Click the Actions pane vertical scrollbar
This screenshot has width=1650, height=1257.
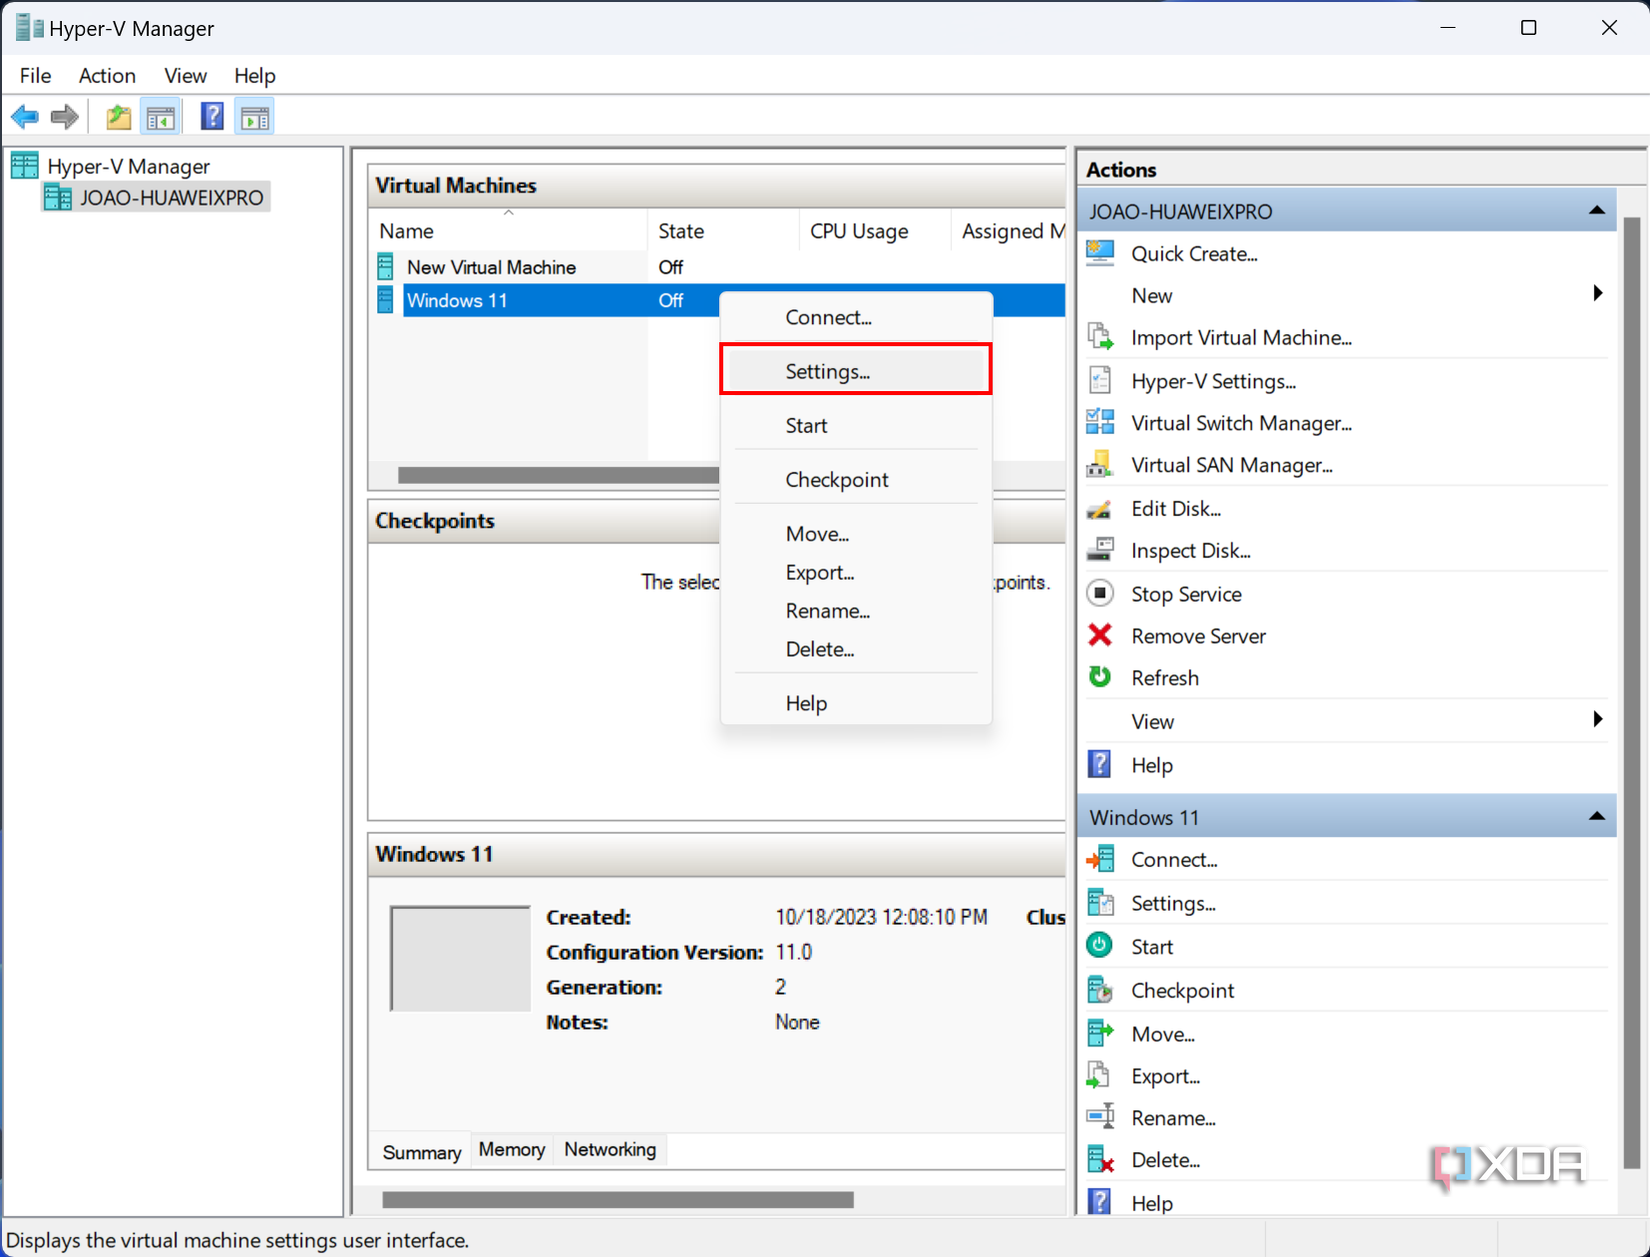[1631, 692]
